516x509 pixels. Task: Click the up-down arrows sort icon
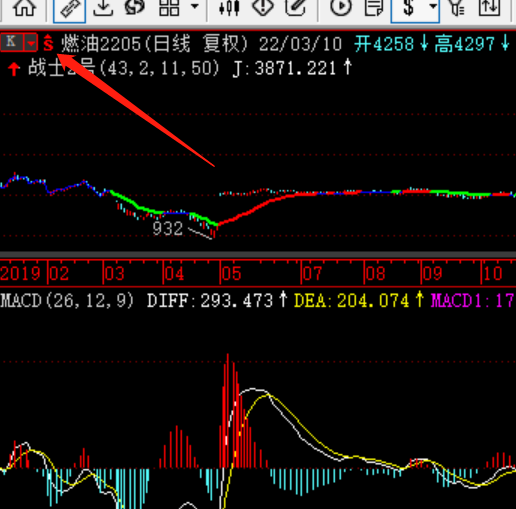coord(489,7)
